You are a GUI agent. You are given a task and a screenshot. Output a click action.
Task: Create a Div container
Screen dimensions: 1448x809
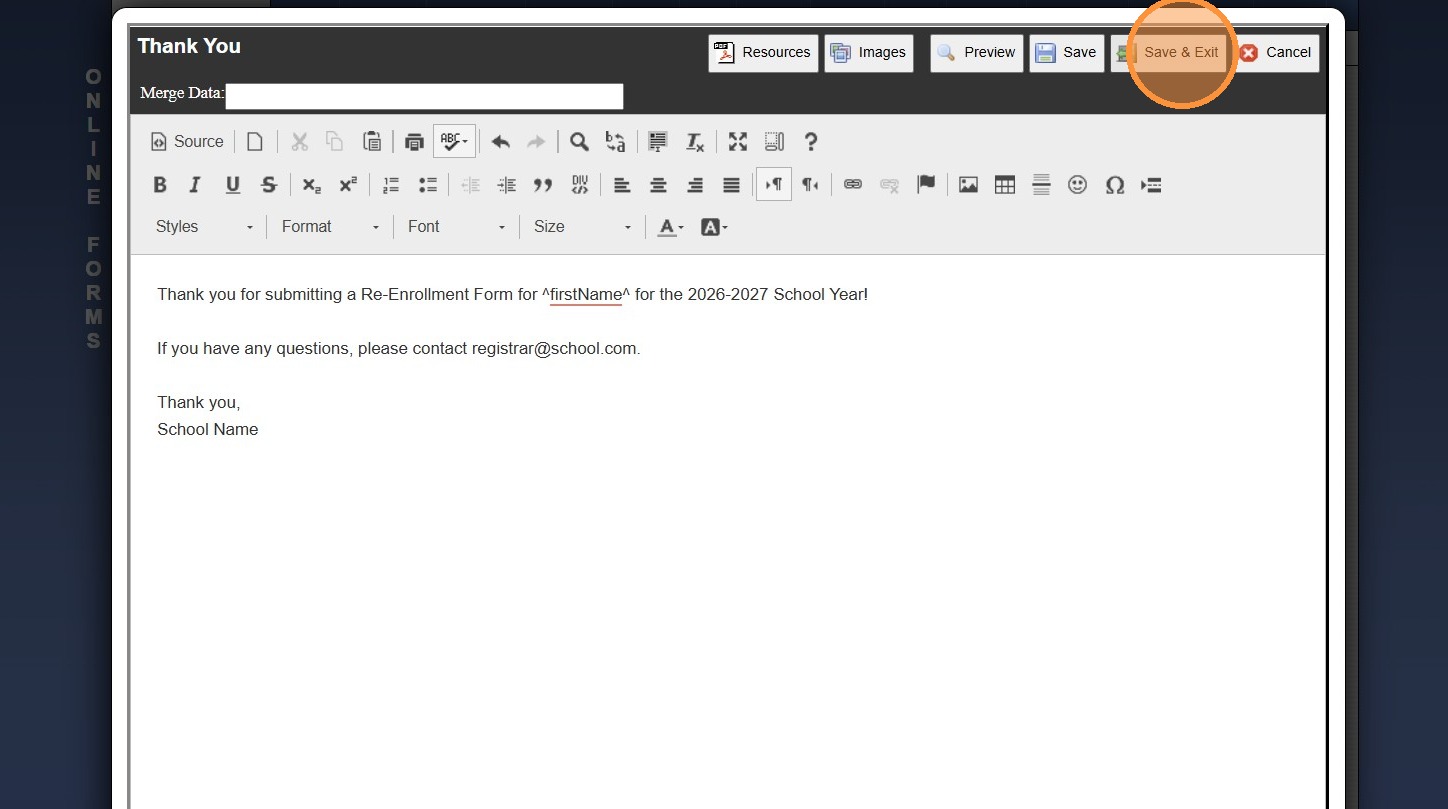(x=580, y=185)
